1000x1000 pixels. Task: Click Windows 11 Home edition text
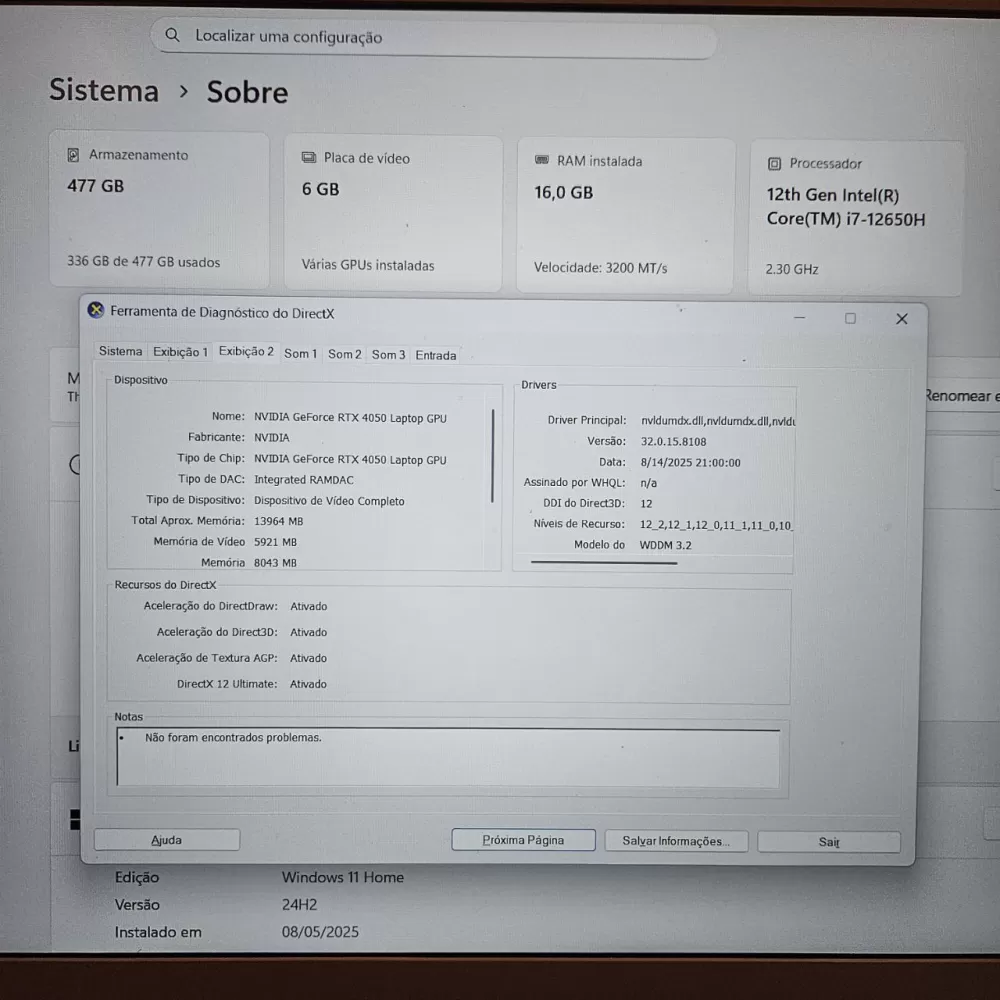[x=343, y=878]
